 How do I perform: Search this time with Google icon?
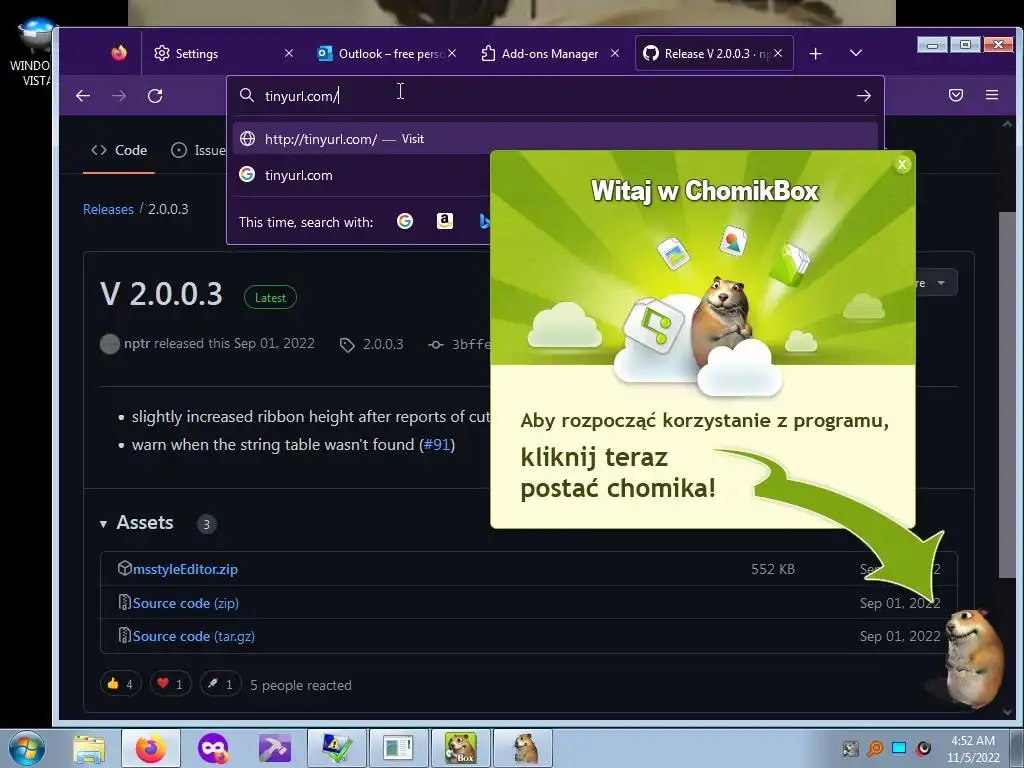point(405,221)
